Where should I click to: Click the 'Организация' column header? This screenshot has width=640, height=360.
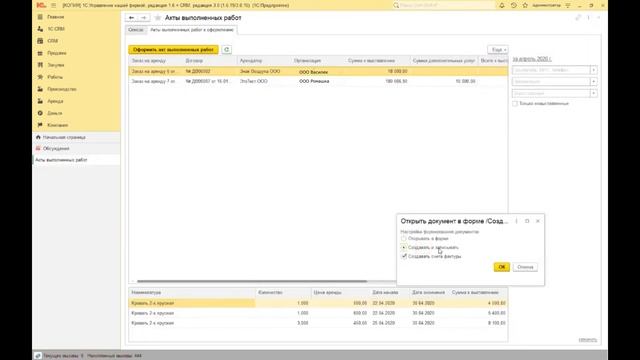click(x=307, y=60)
